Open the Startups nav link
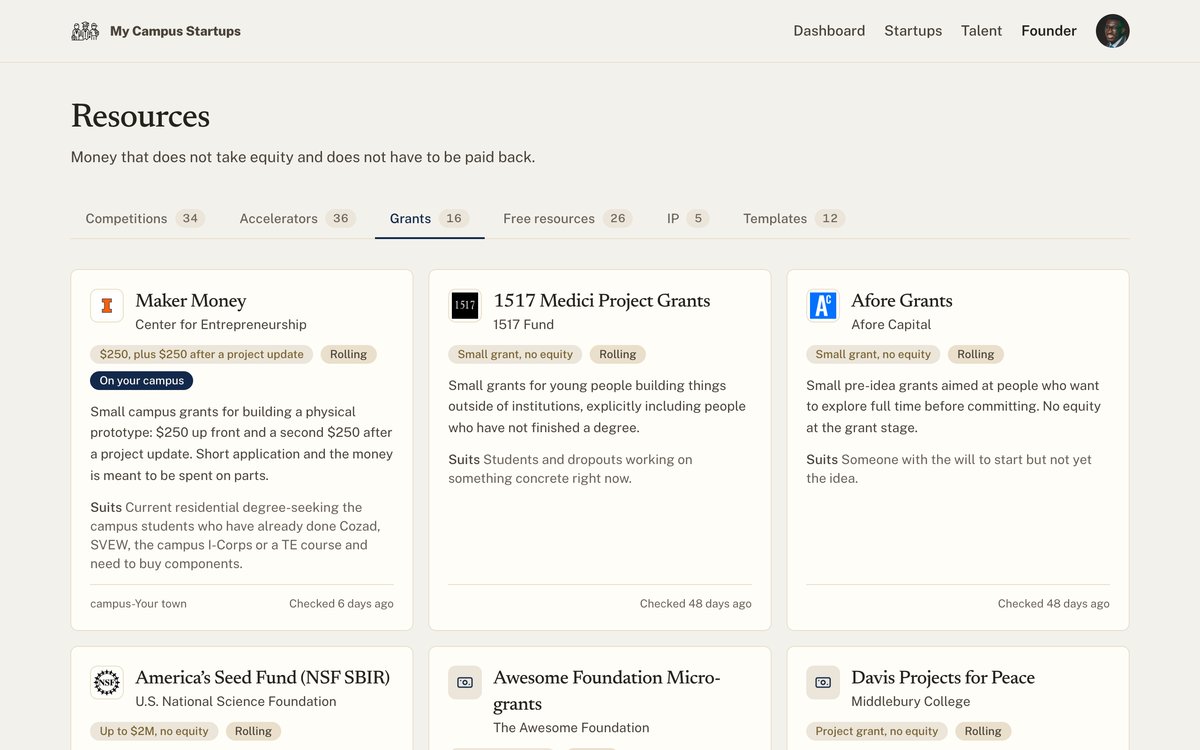The image size is (1200, 750). click(x=913, y=31)
